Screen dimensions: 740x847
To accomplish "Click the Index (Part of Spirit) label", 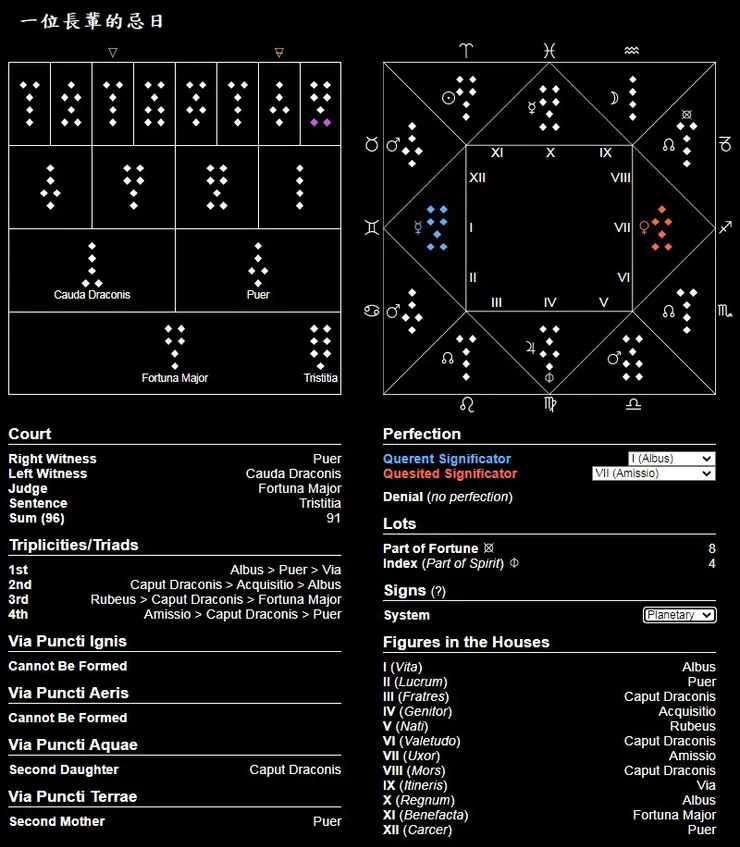I will tap(443, 563).
